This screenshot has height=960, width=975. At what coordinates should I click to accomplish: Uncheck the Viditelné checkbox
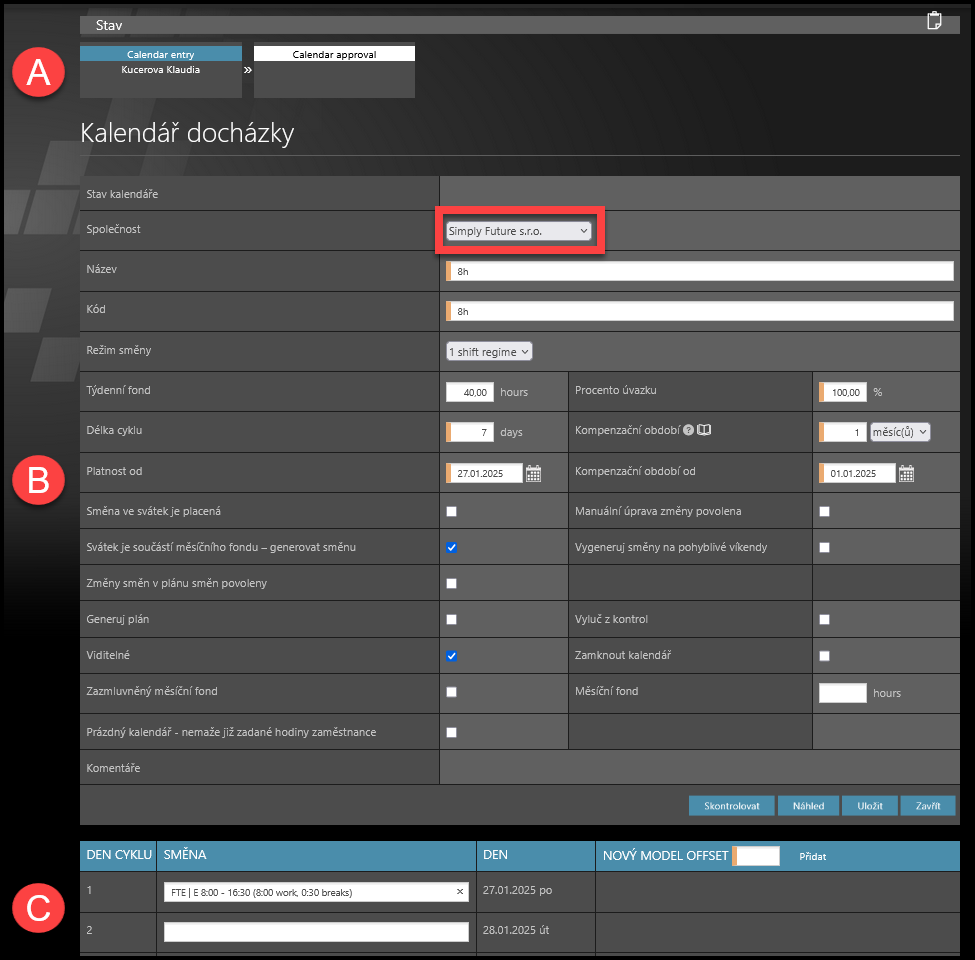pos(452,656)
